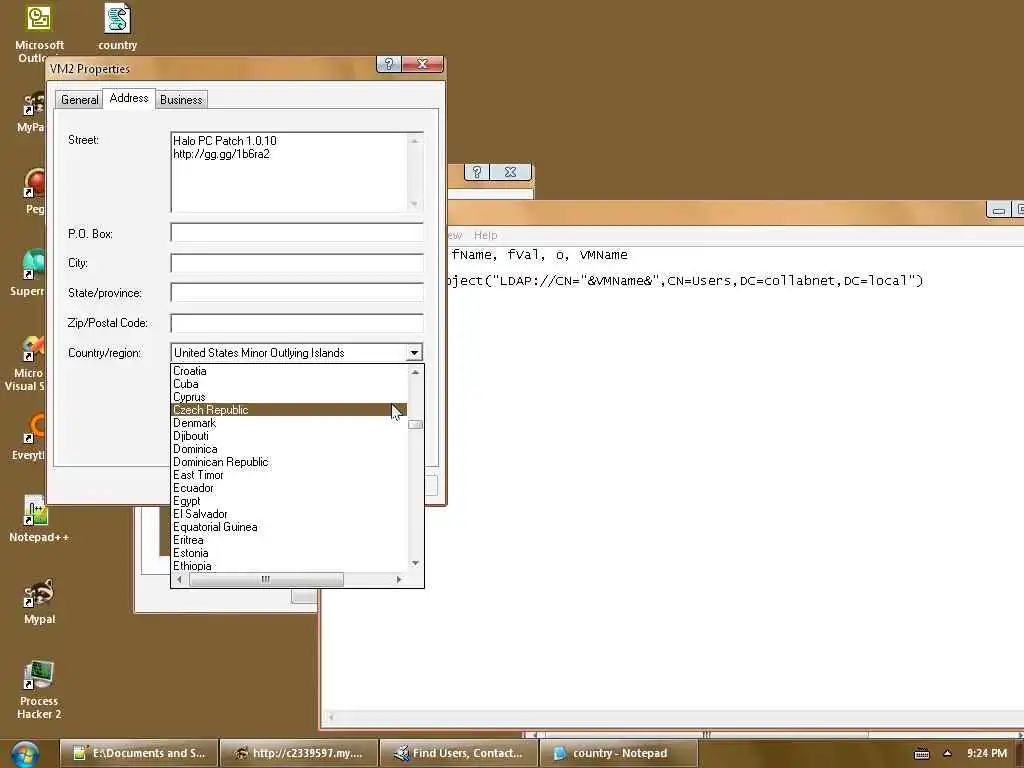Click the Notepad horizontal scroll-left arrow
This screenshot has height=768, width=1024.
click(x=331, y=717)
